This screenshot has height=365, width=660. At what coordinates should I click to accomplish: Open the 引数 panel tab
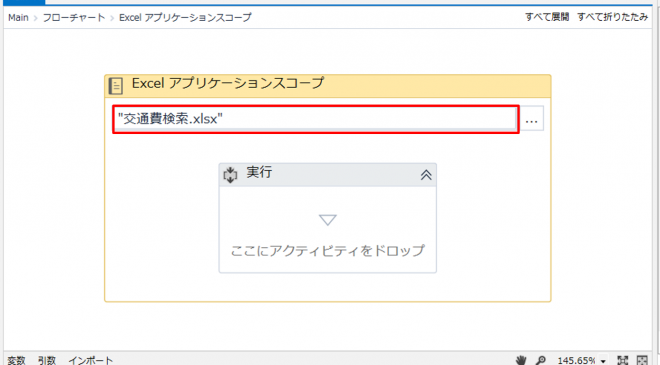(47, 360)
